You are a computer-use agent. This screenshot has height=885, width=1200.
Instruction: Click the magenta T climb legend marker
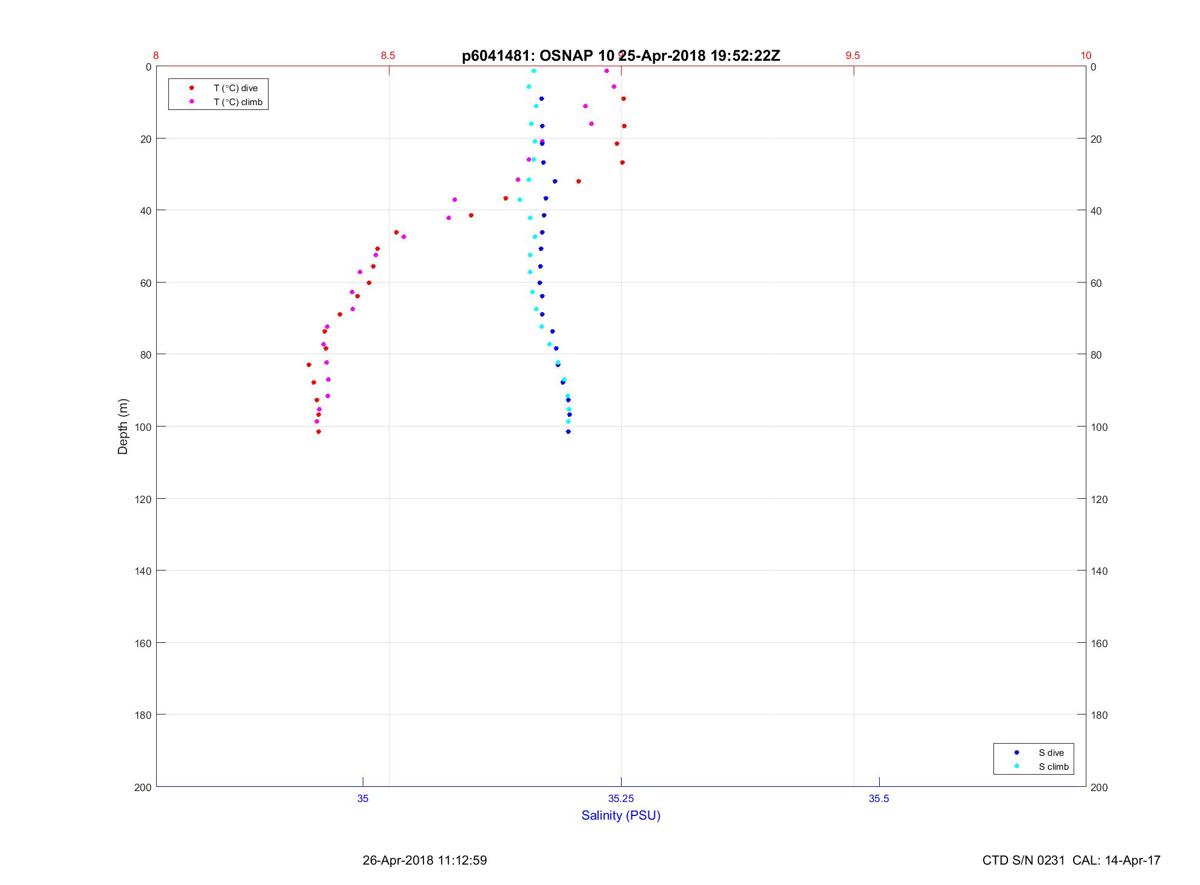(191, 102)
